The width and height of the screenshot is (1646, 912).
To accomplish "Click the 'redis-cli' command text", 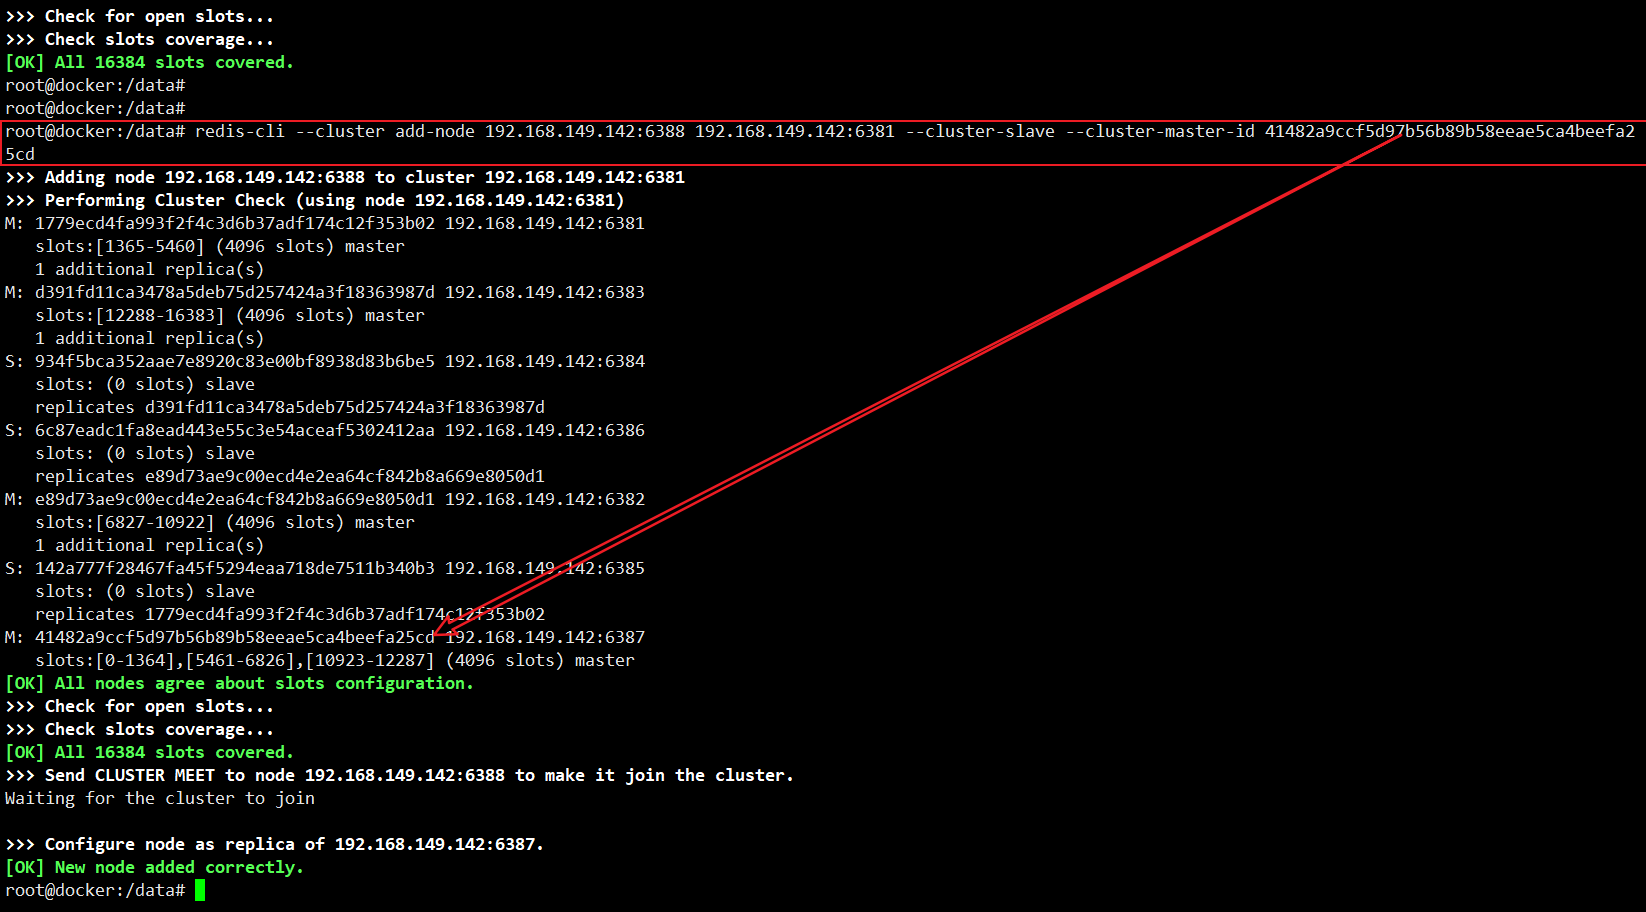I will 240,131.
